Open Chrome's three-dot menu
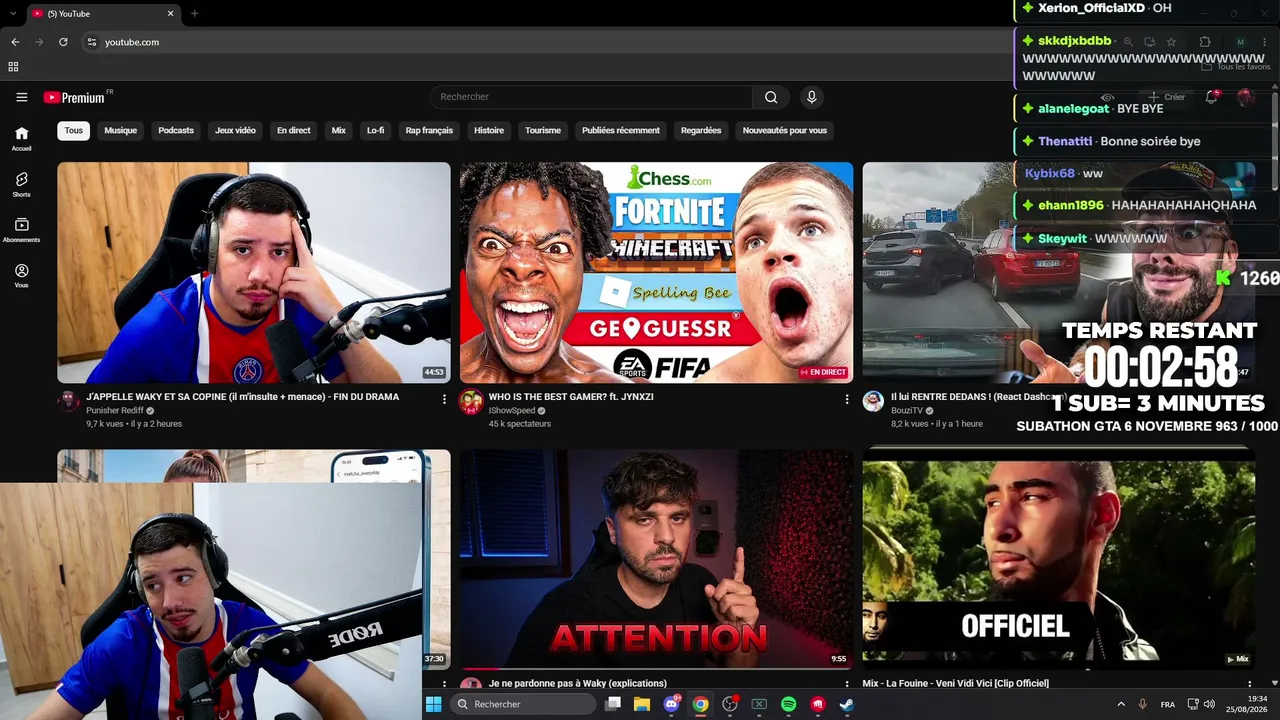 tap(1263, 42)
